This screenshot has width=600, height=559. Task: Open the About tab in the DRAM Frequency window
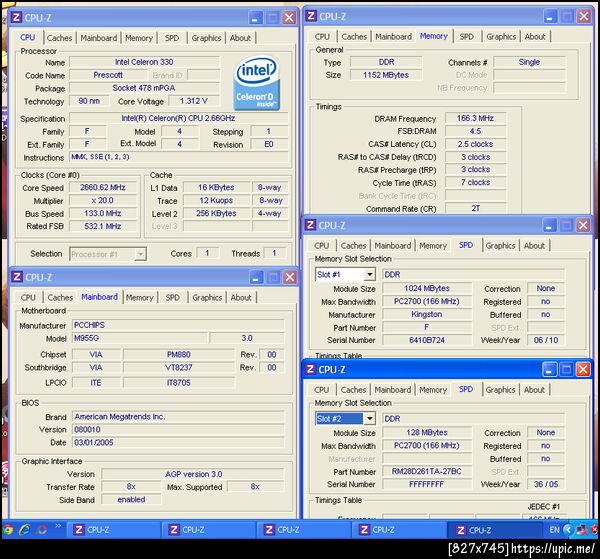[x=535, y=37]
